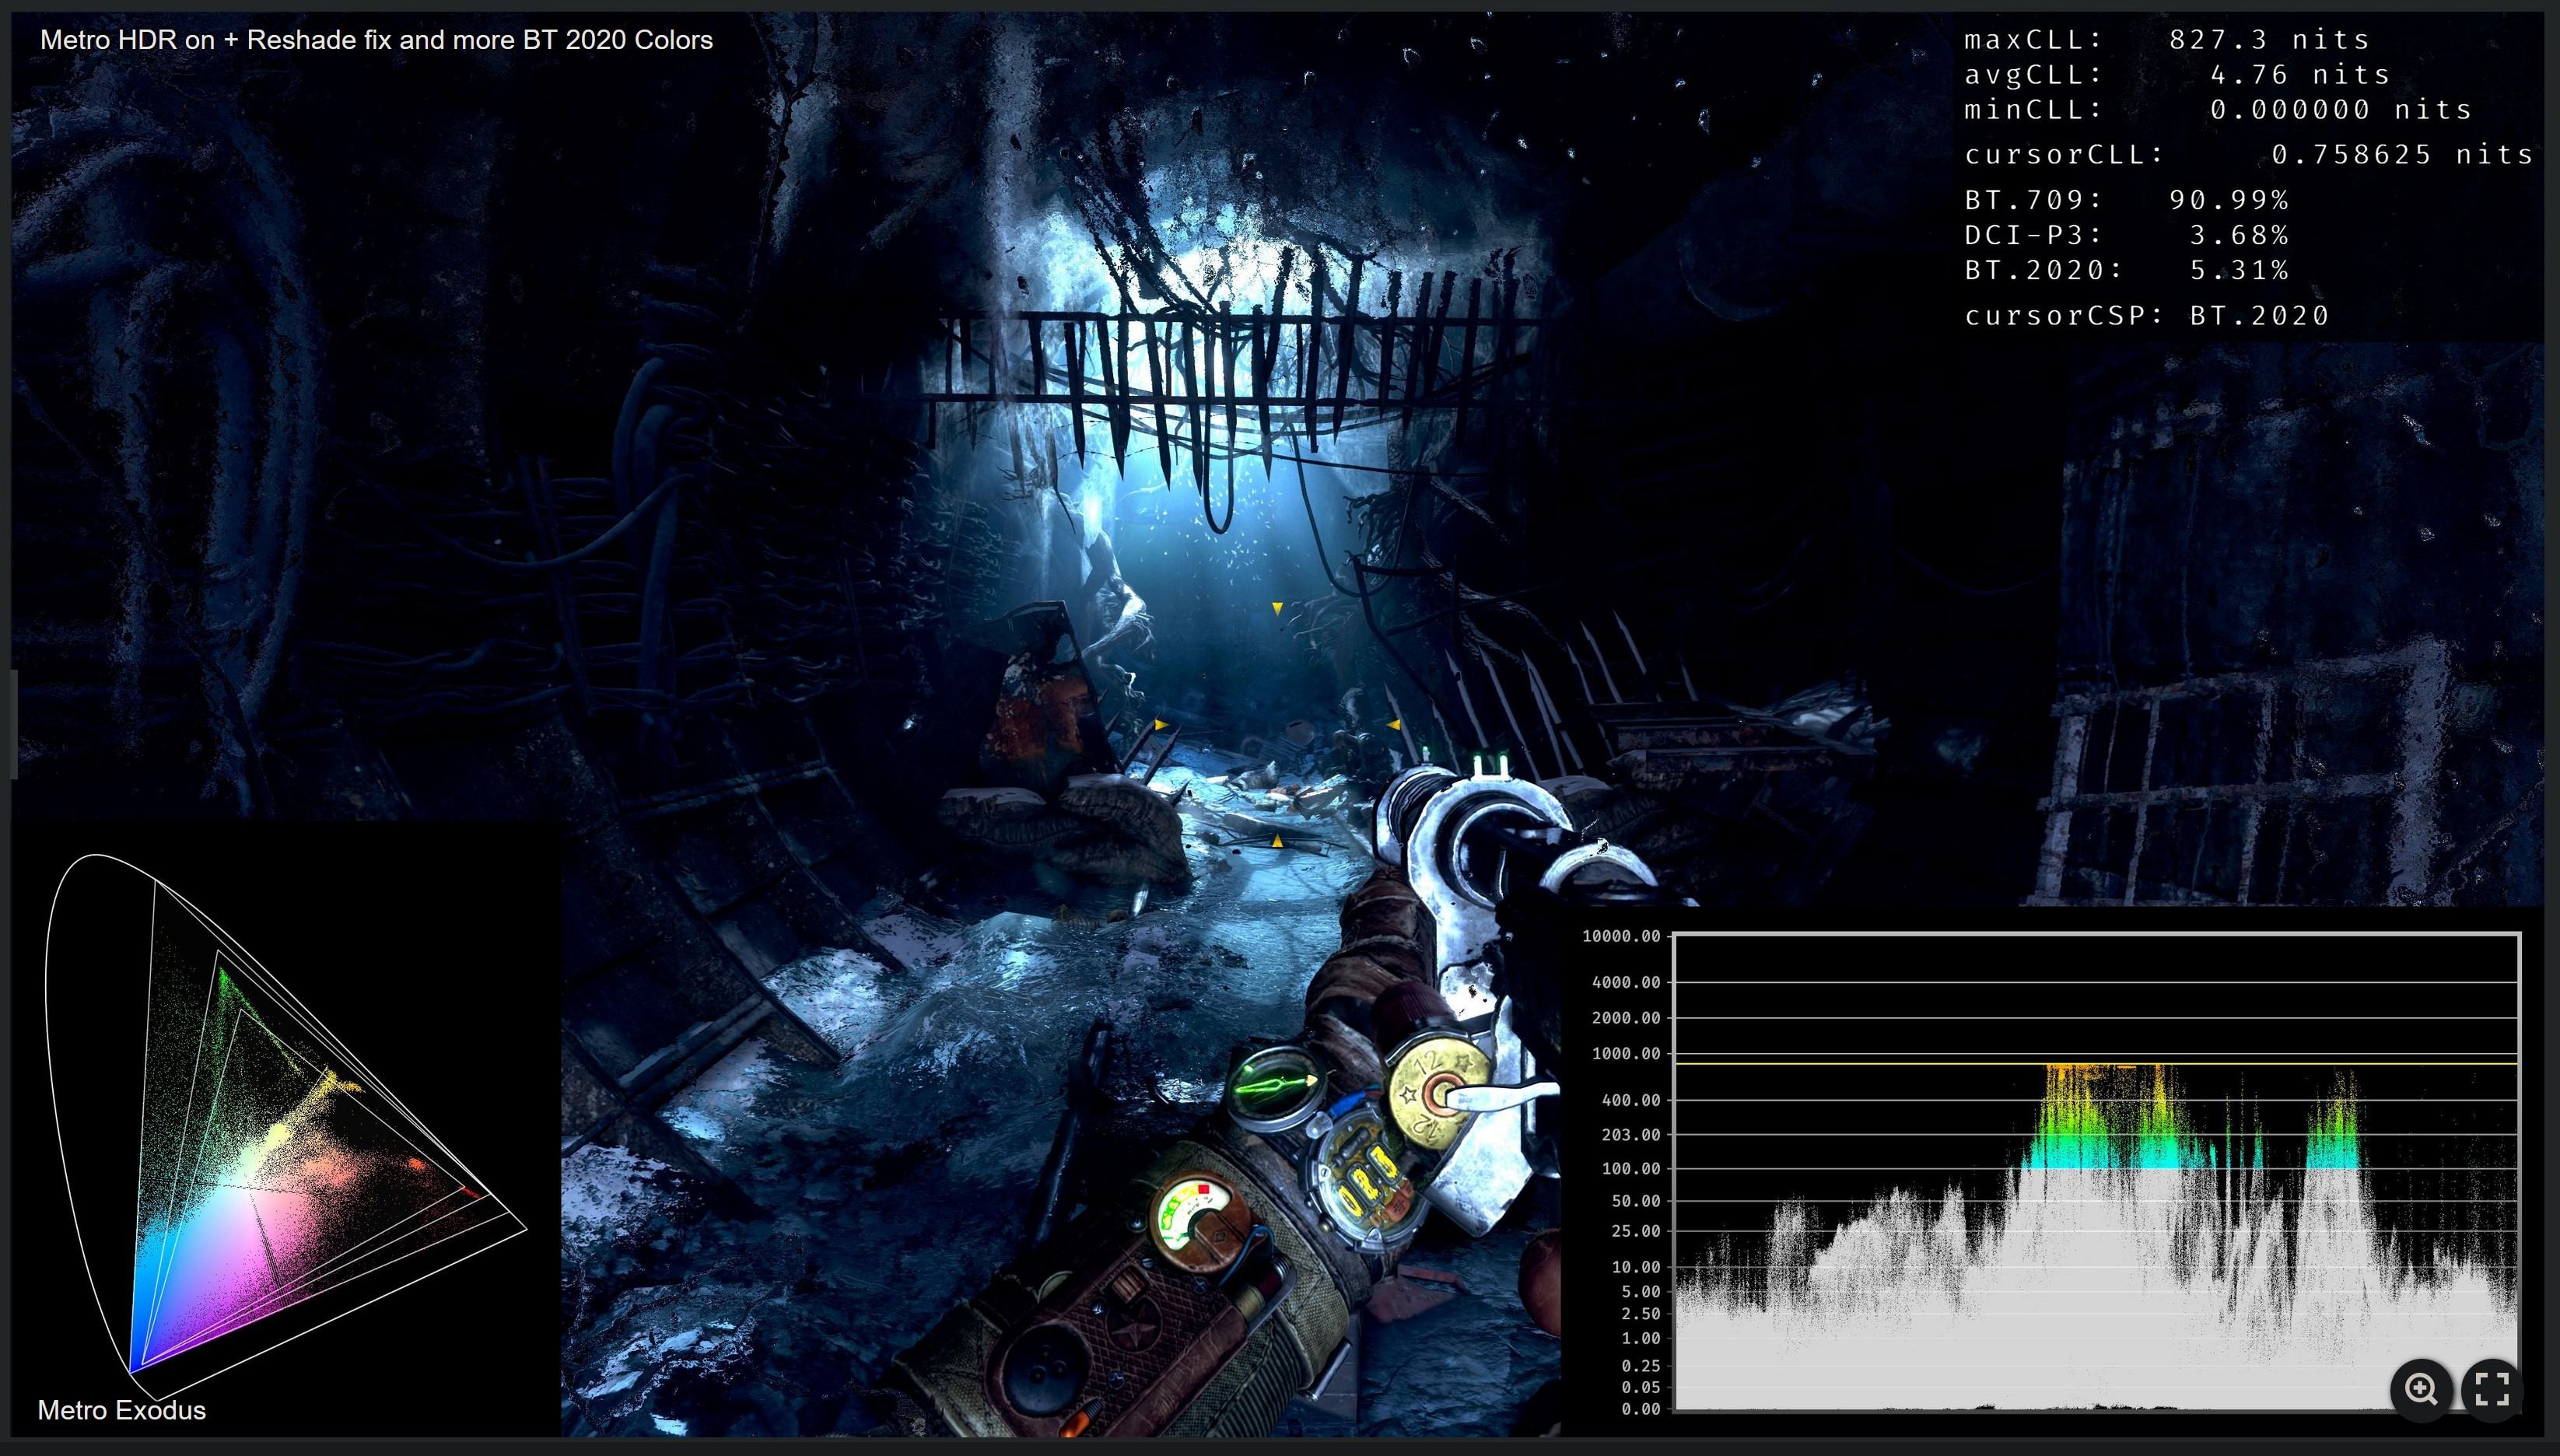Click the top yellow crosshair arrow marker

tap(1277, 607)
